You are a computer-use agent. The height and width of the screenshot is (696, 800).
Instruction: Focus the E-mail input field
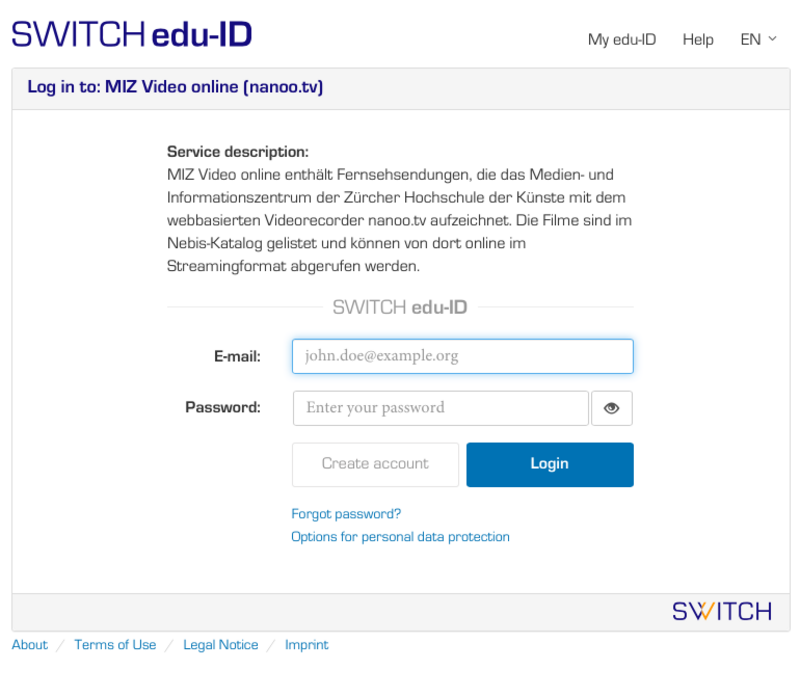click(x=463, y=356)
